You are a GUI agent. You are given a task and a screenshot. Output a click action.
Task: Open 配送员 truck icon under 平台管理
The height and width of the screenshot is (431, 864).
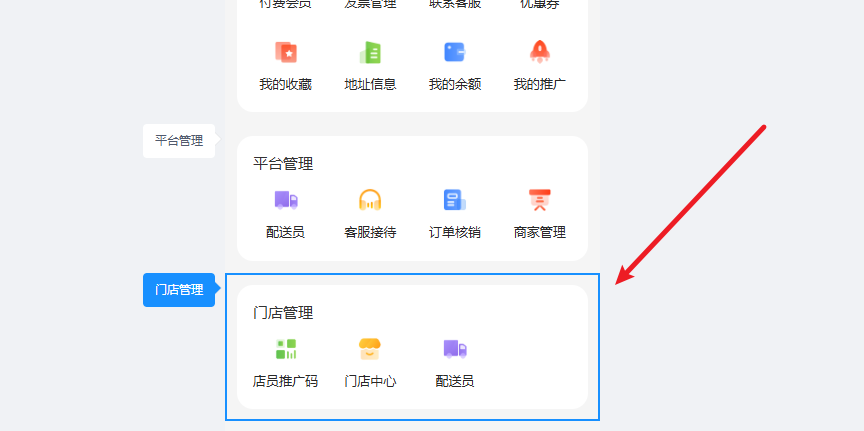[x=286, y=200]
